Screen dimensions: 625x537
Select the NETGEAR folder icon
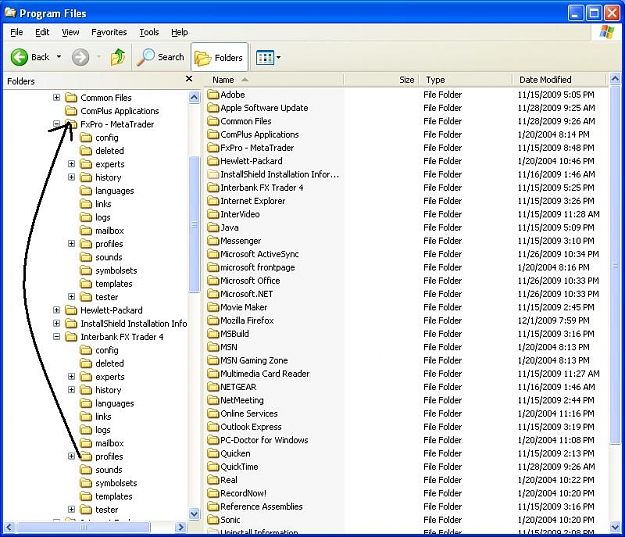213,387
